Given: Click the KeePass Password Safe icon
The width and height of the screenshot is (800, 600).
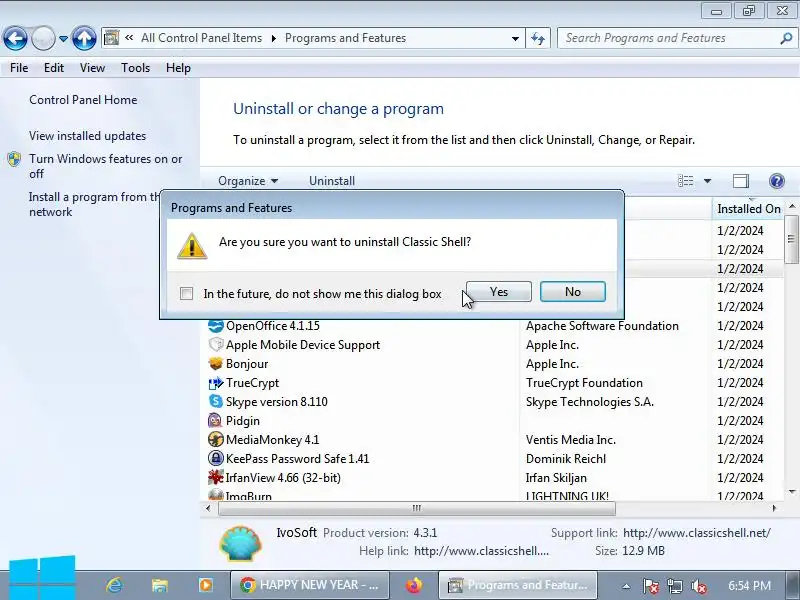Looking at the screenshot, I should (x=215, y=458).
